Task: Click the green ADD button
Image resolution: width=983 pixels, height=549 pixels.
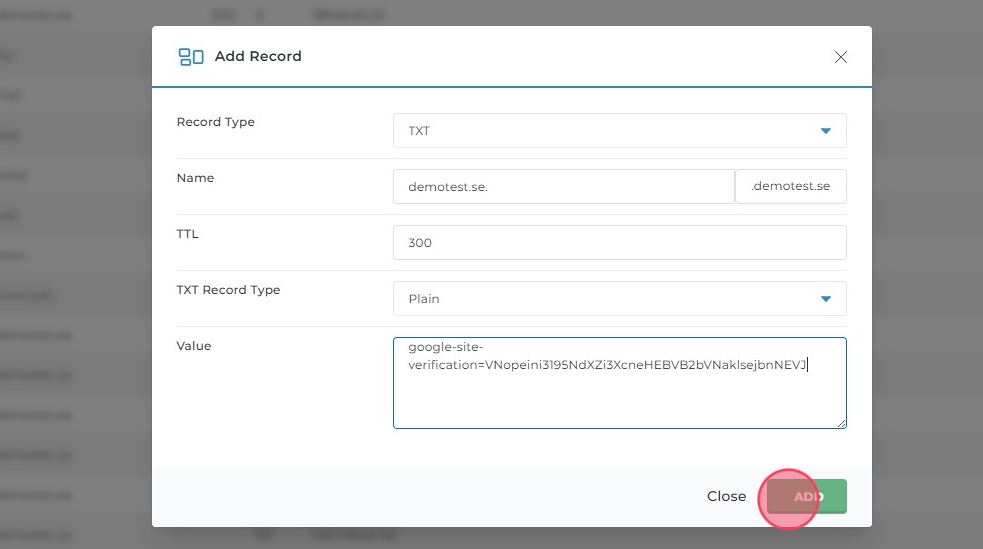Action: coord(806,496)
